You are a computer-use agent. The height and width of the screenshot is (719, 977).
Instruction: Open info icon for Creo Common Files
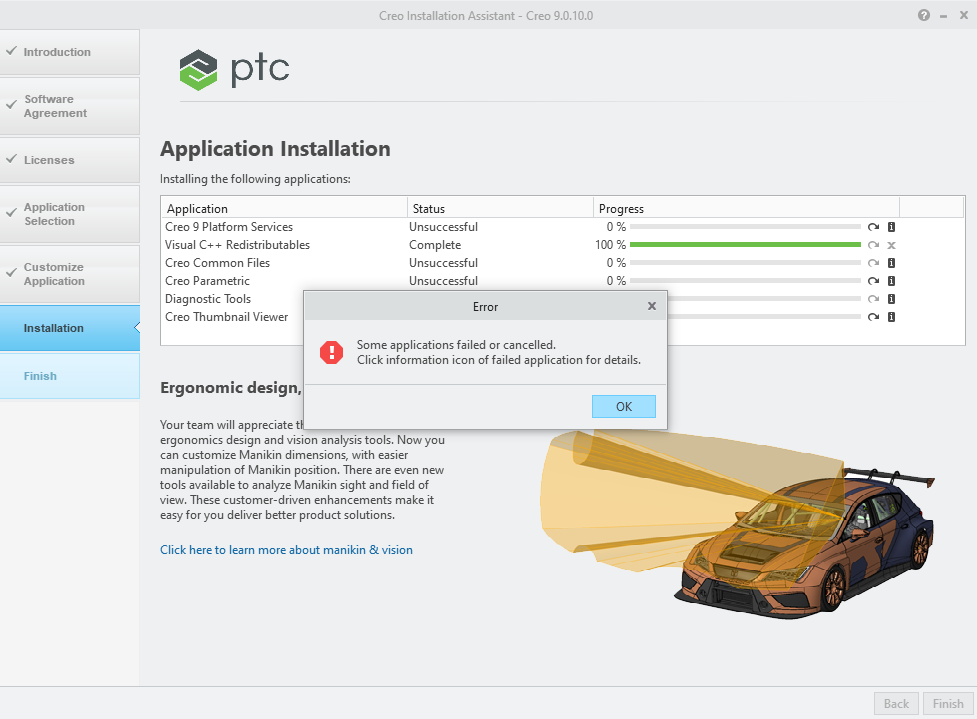tap(892, 263)
